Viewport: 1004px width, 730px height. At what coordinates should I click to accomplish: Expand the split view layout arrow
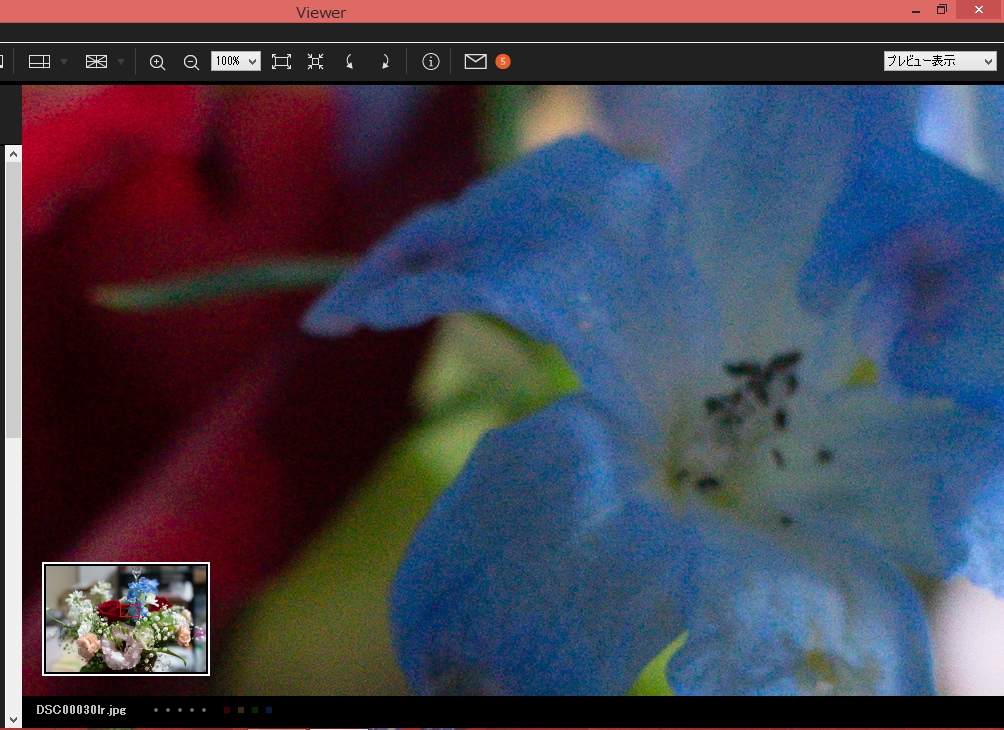pyautogui.click(x=63, y=61)
